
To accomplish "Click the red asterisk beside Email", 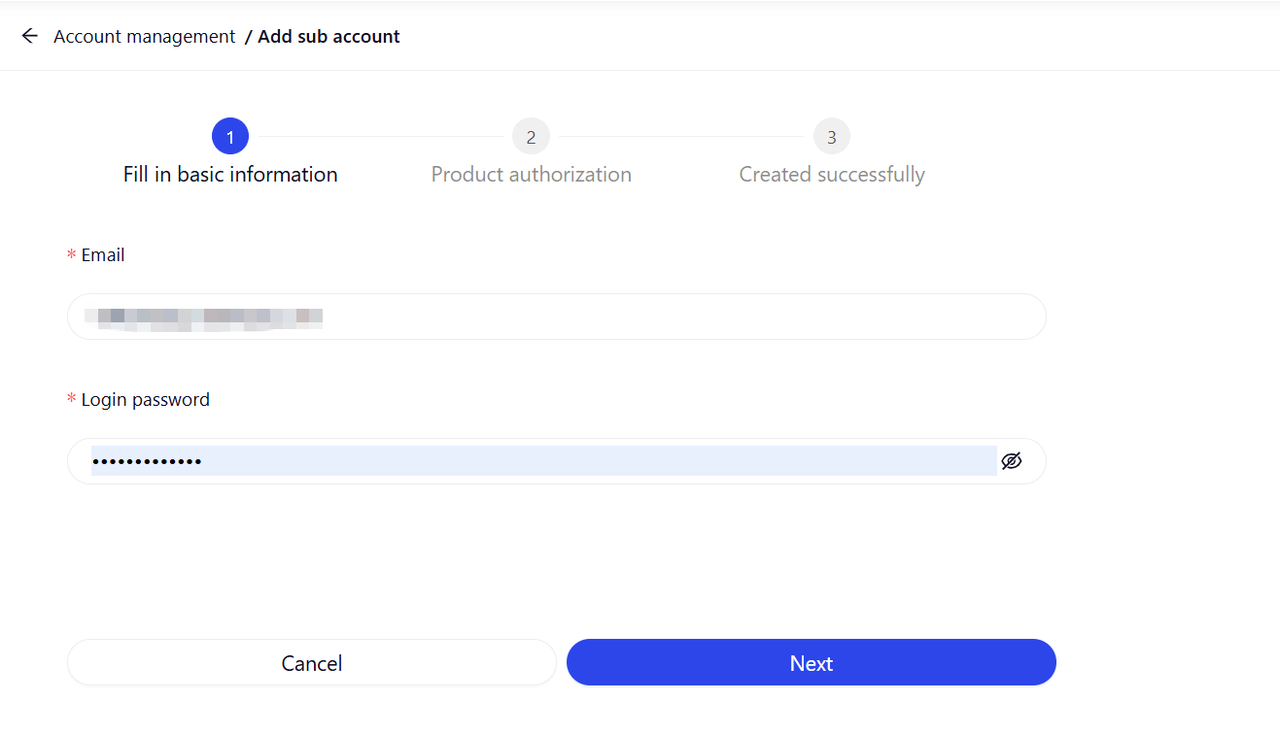I will pos(71,256).
